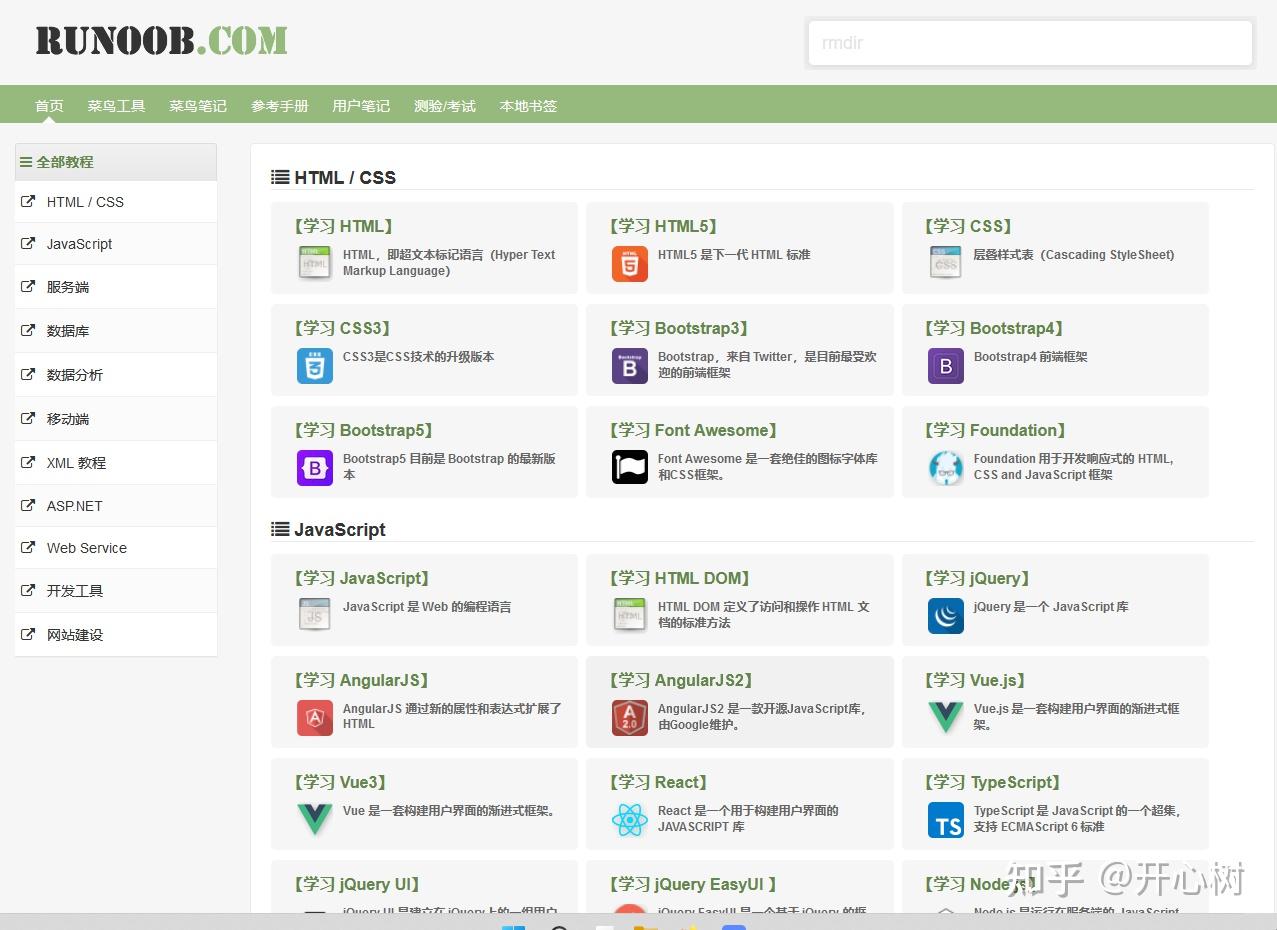Click description 'HTML5 是下一代 HTML 标准'

[x=734, y=254]
